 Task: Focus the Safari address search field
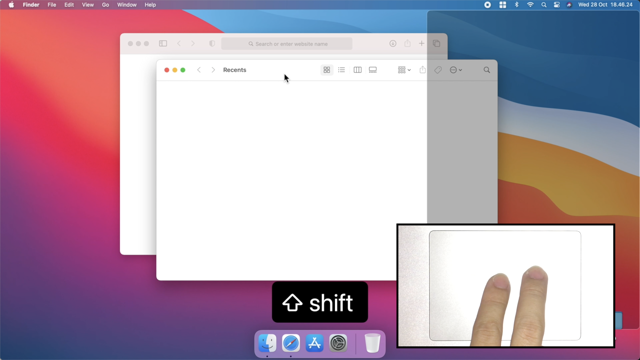click(287, 44)
